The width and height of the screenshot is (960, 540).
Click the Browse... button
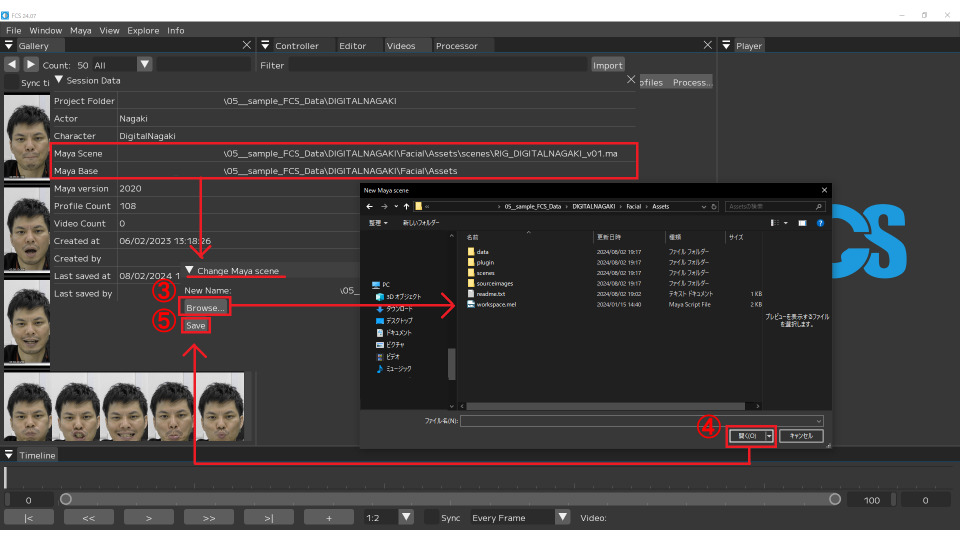205,307
